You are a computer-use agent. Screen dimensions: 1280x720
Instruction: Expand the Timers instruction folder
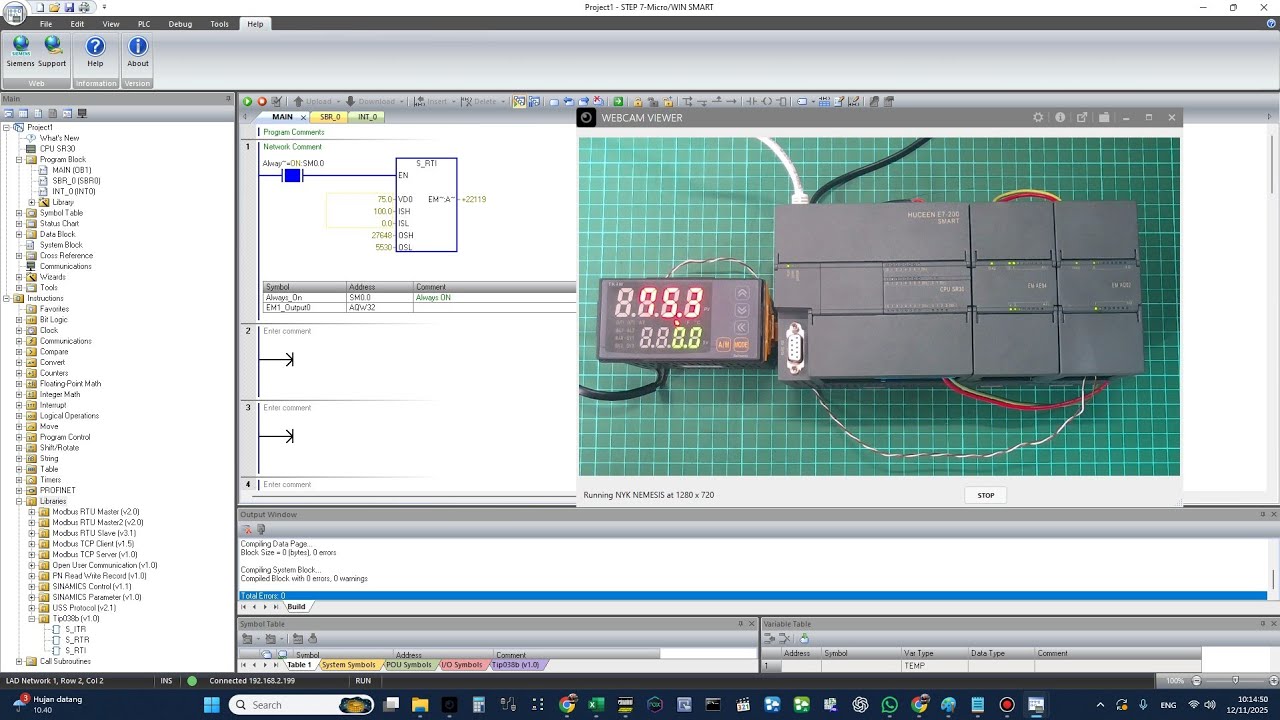pyautogui.click(x=19, y=480)
